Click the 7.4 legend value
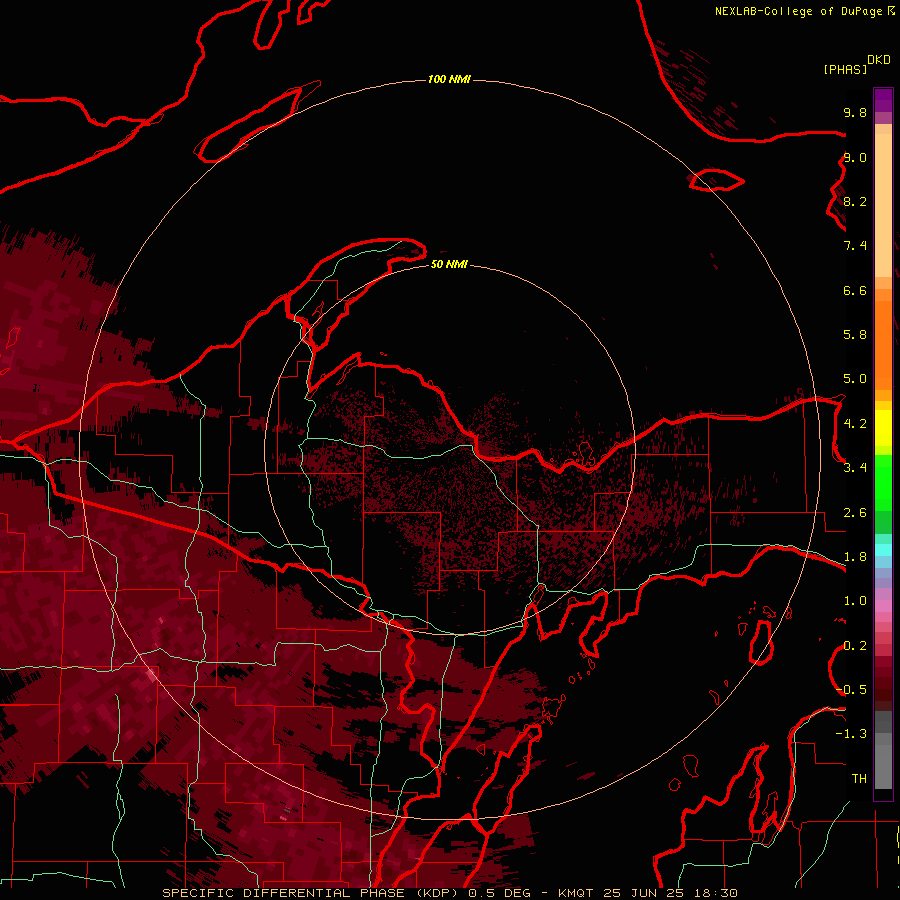Viewport: 900px width, 900px height. (855, 246)
